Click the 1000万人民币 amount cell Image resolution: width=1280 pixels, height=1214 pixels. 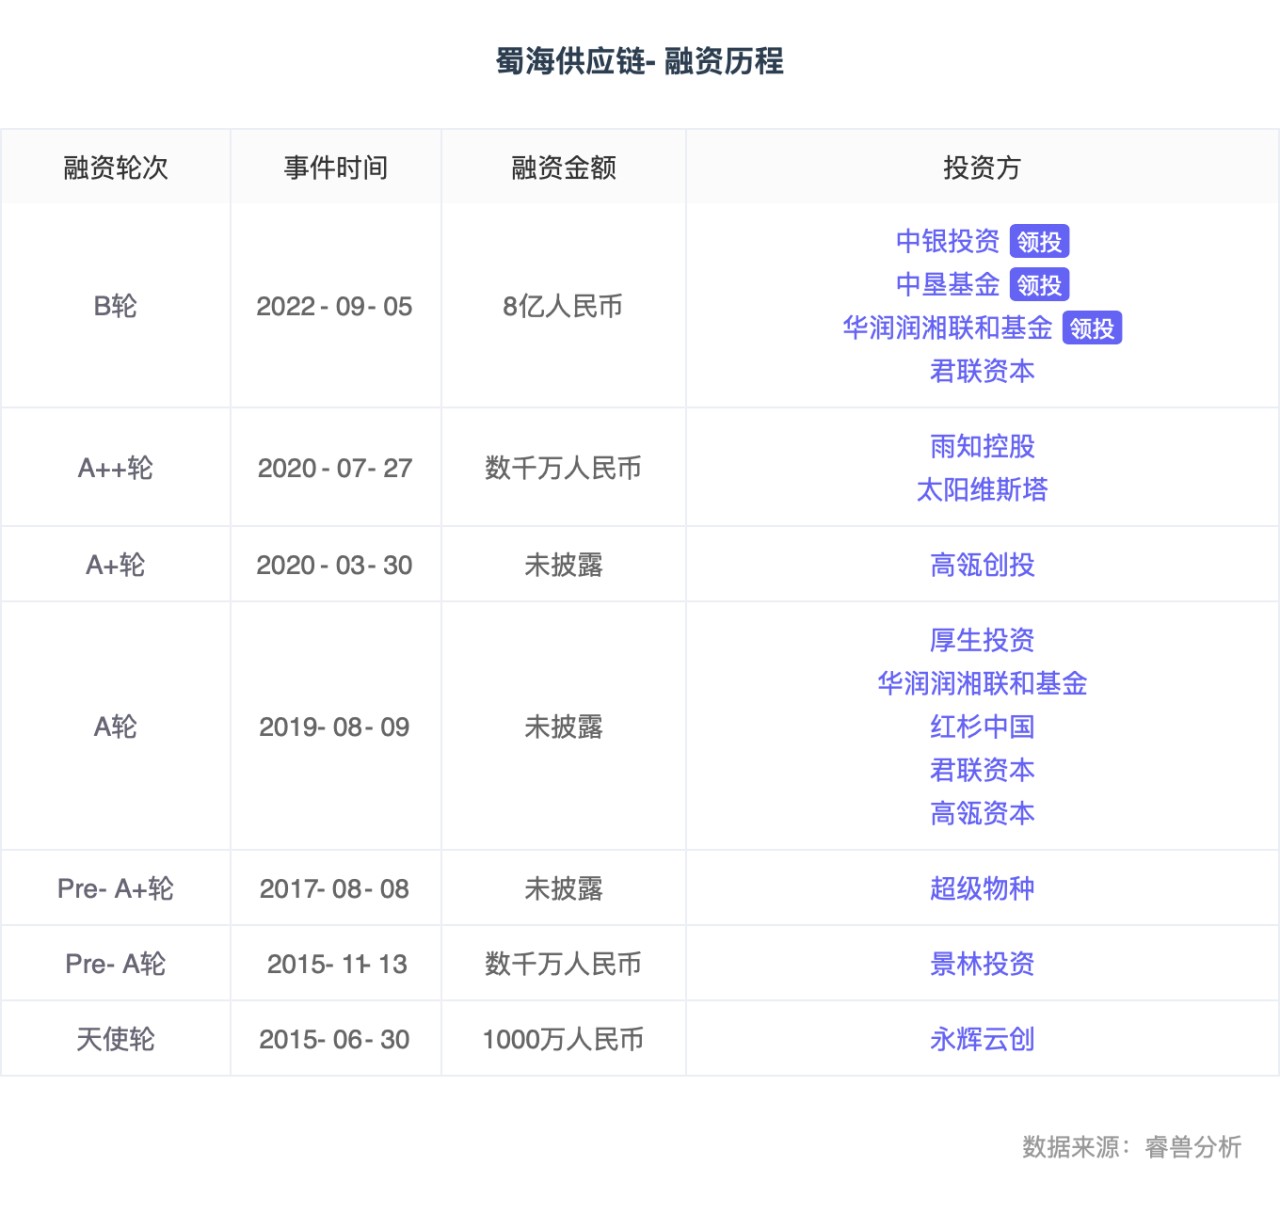[563, 1039]
